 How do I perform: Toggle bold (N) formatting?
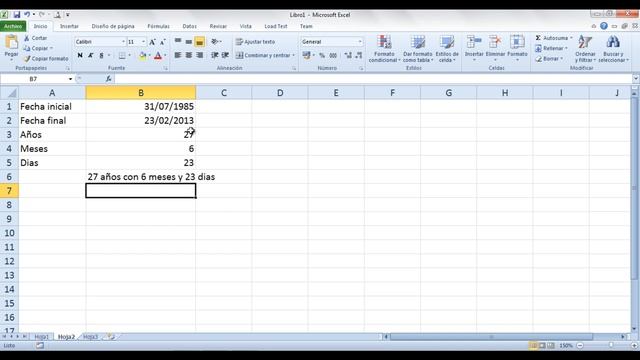[x=80, y=55]
